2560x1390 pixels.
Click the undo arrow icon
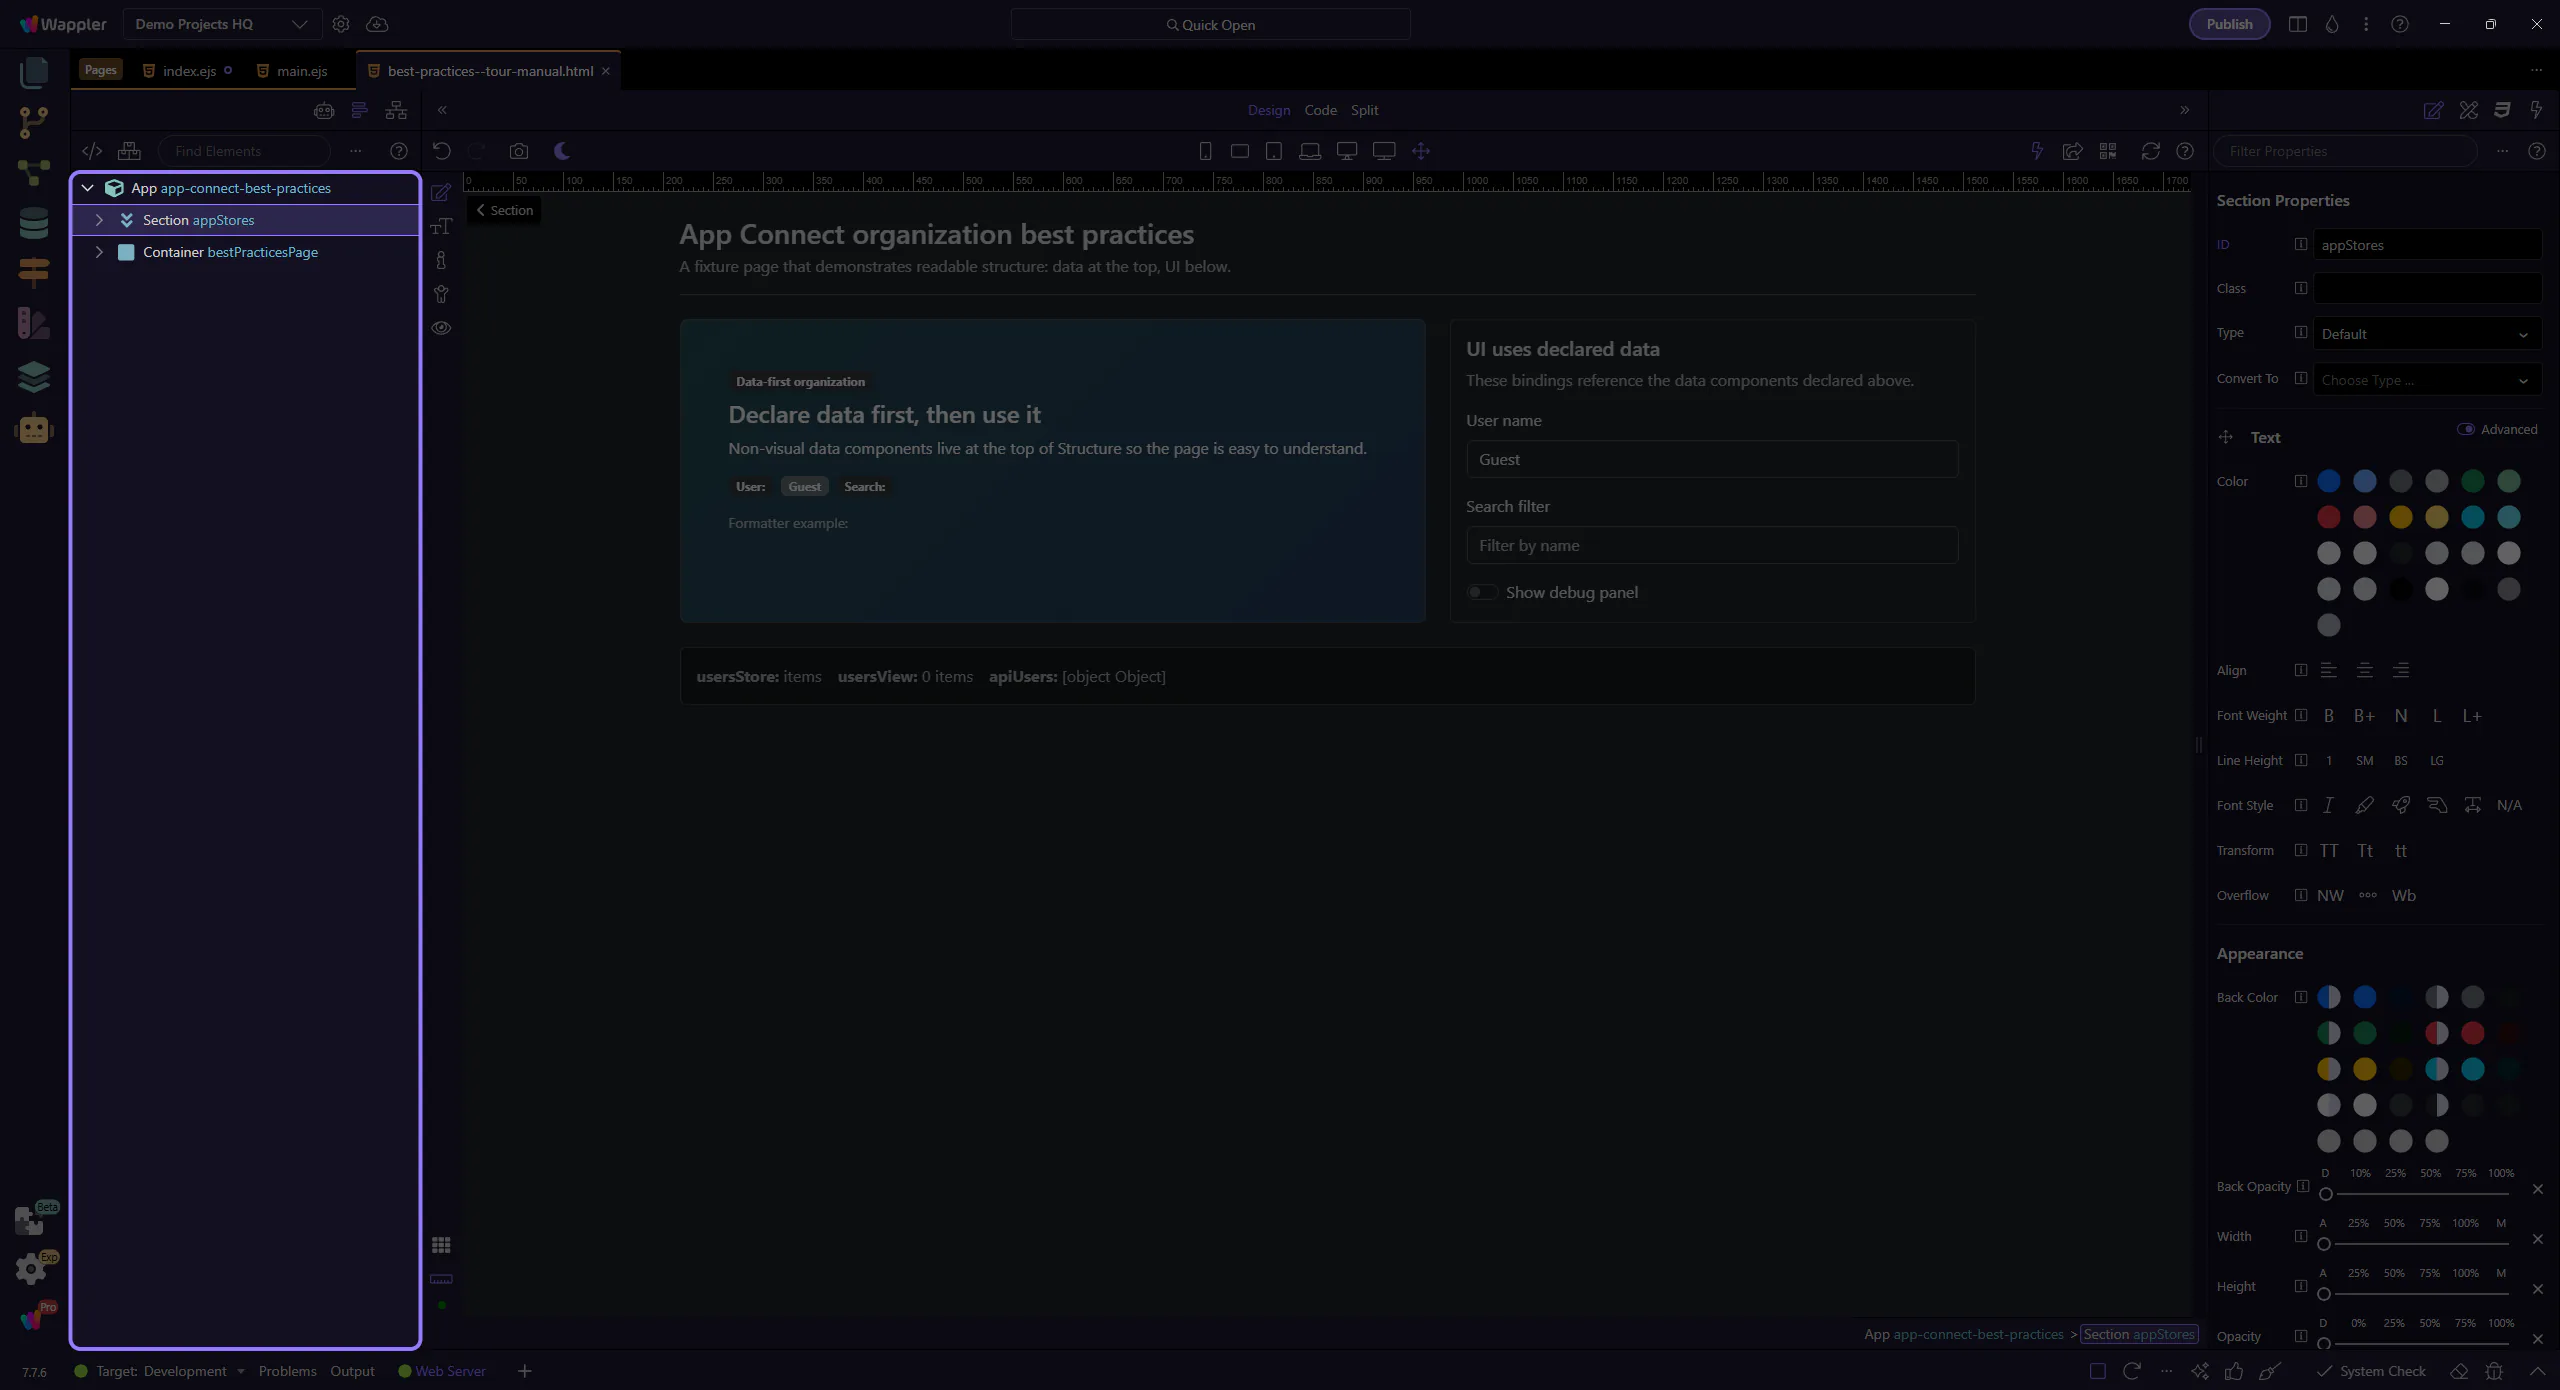click(442, 151)
